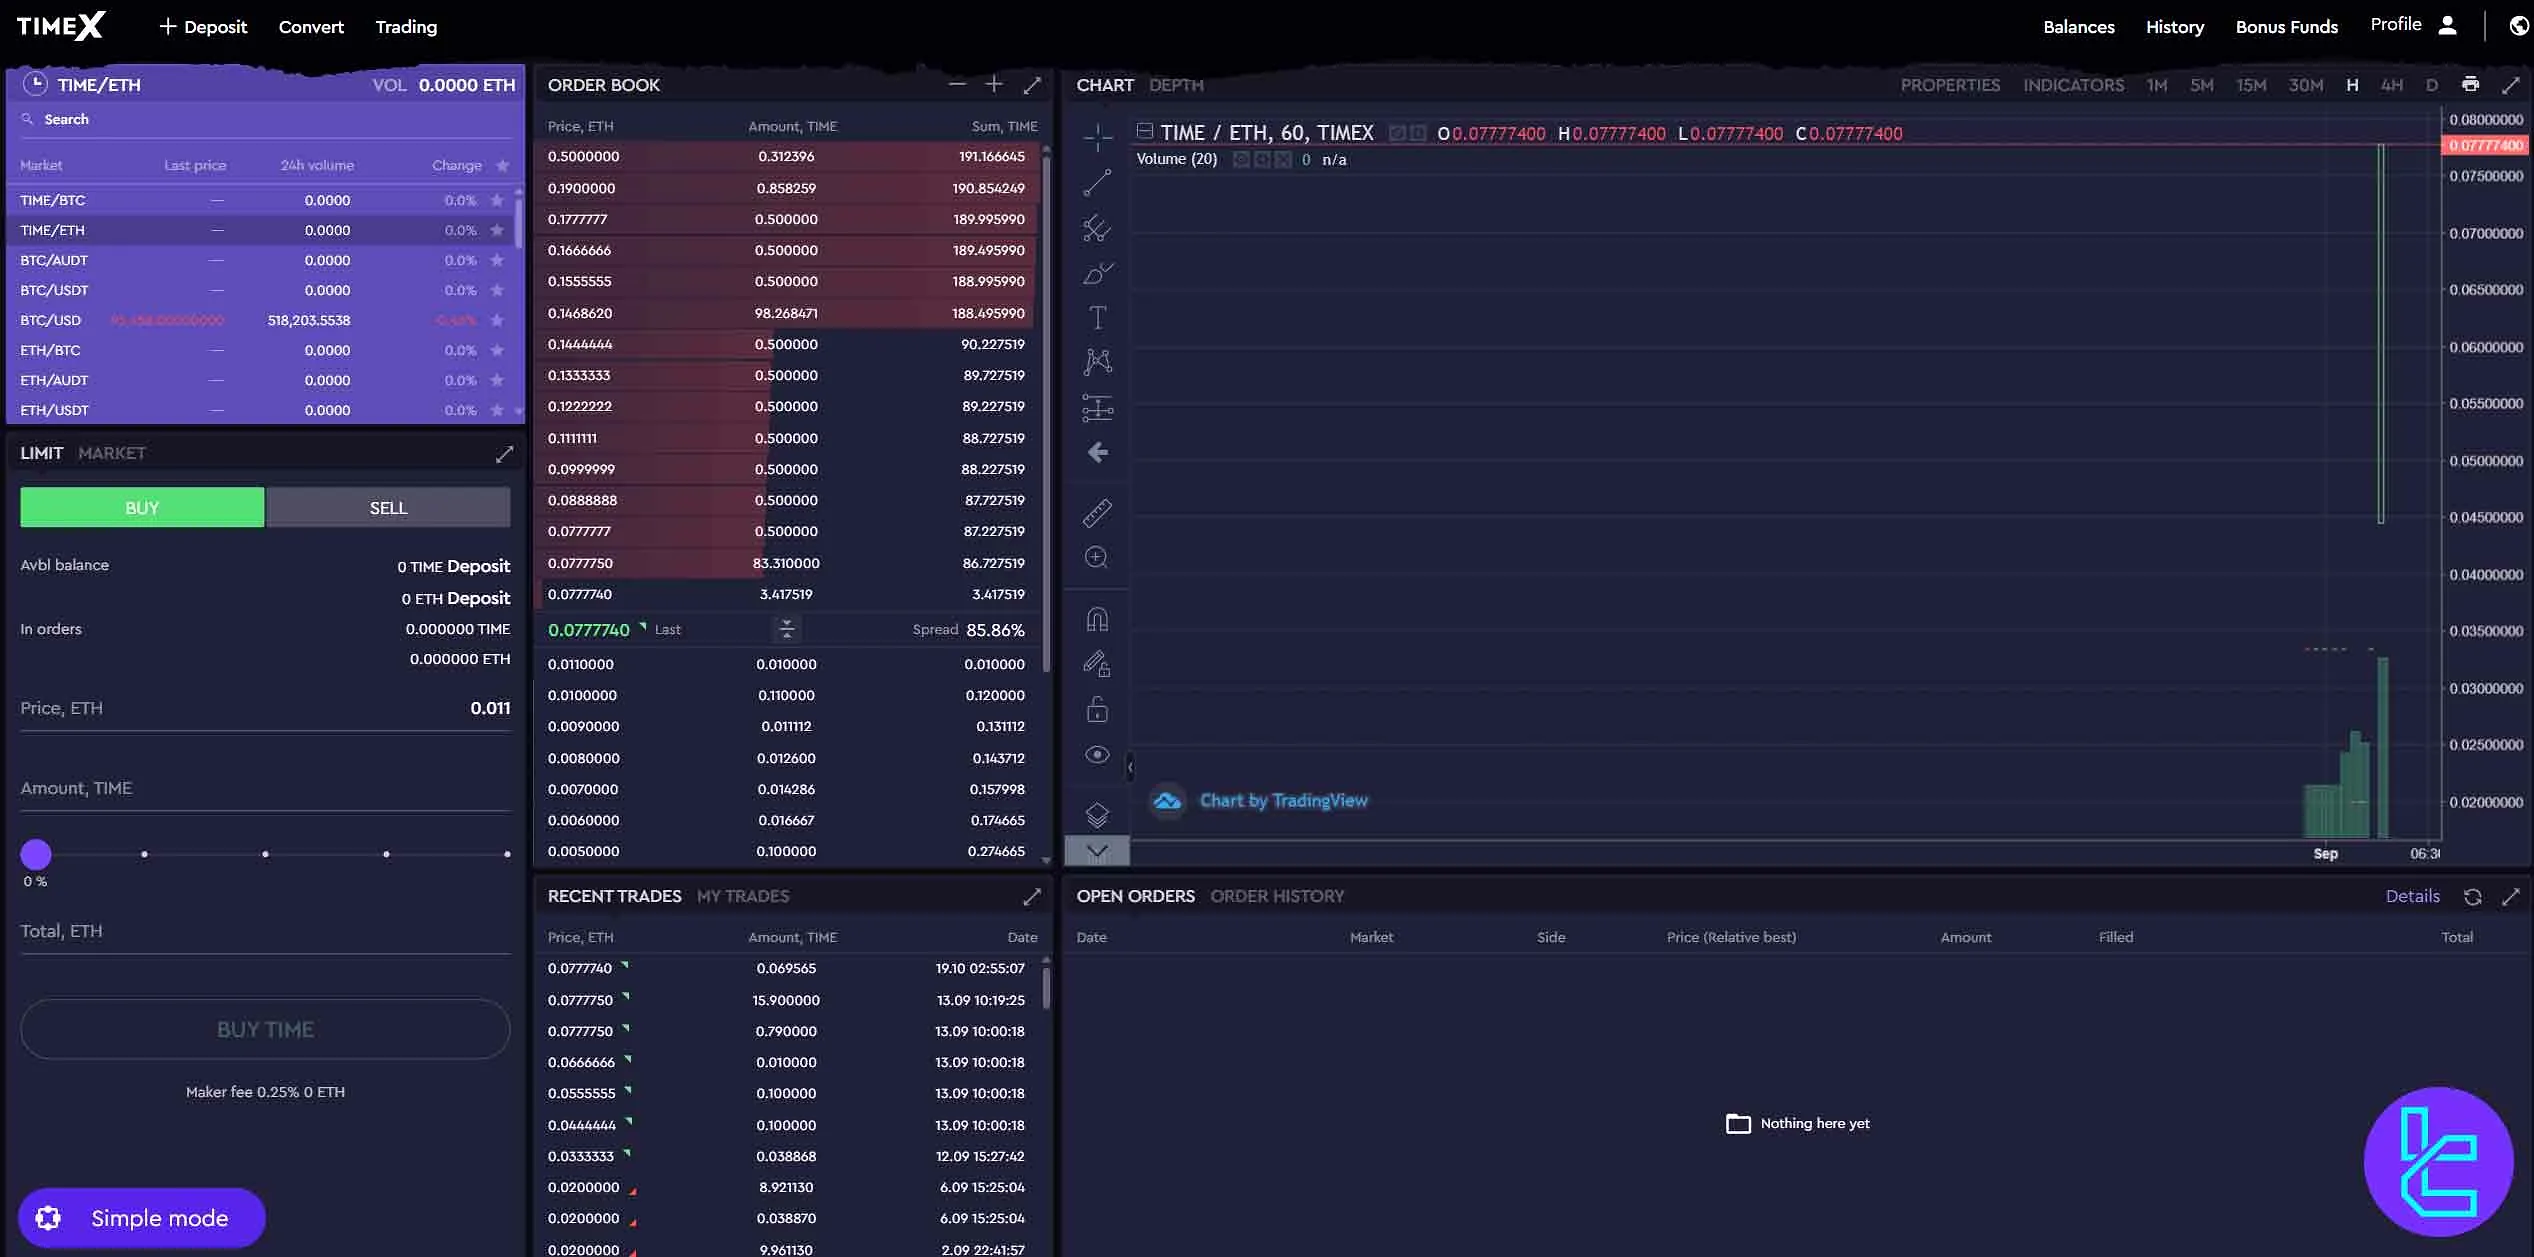Switch to the MARKET order tab
Image resolution: width=2534 pixels, height=1257 pixels.
tap(112, 453)
